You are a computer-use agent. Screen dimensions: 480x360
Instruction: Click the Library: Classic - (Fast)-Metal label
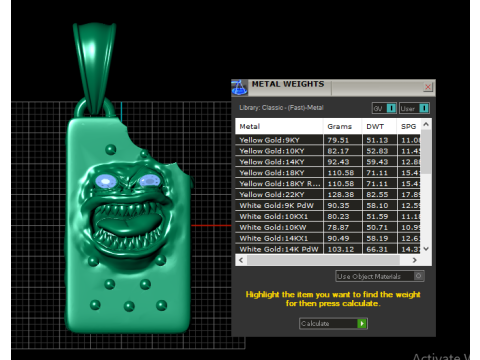point(281,108)
